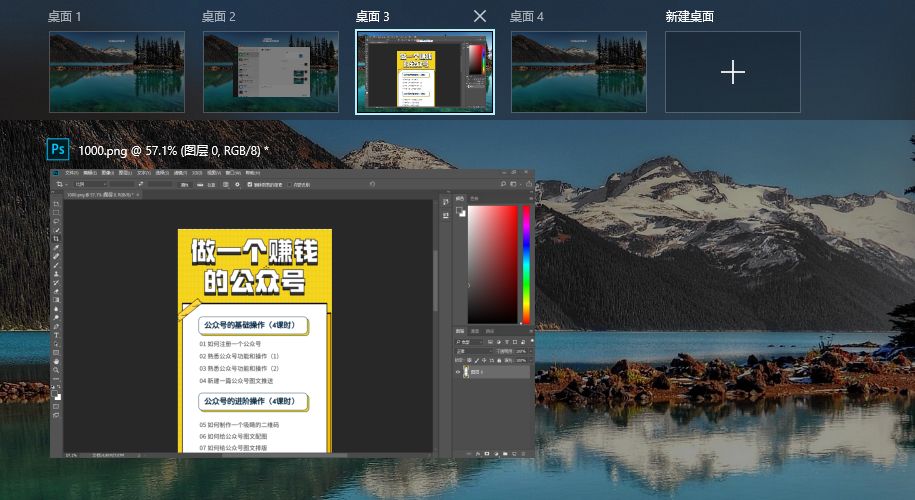
Task: Click the Screen Mode icon at toolbar bottom
Action: tap(56, 415)
